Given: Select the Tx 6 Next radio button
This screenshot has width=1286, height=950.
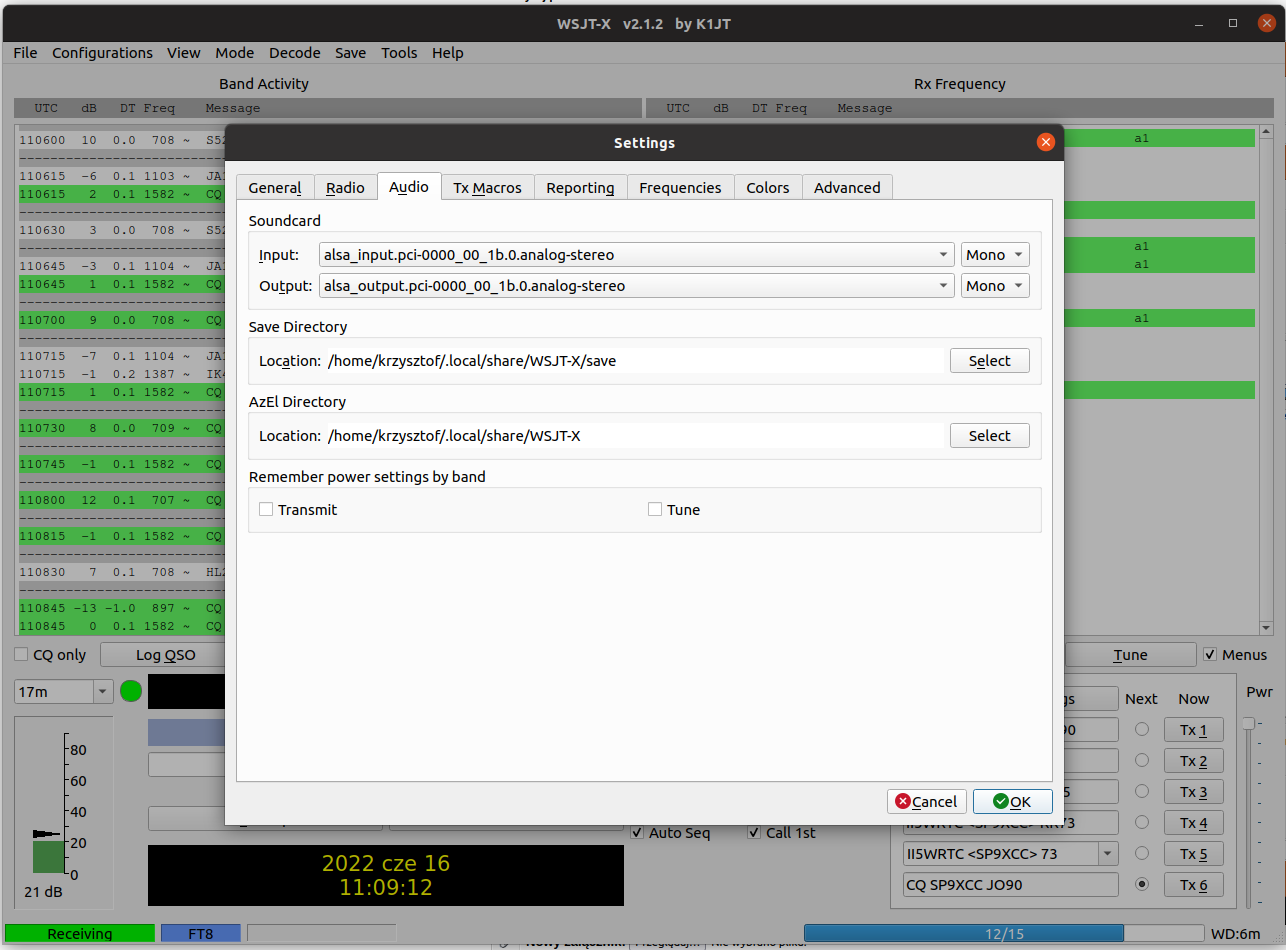Looking at the screenshot, I should click(1141, 885).
